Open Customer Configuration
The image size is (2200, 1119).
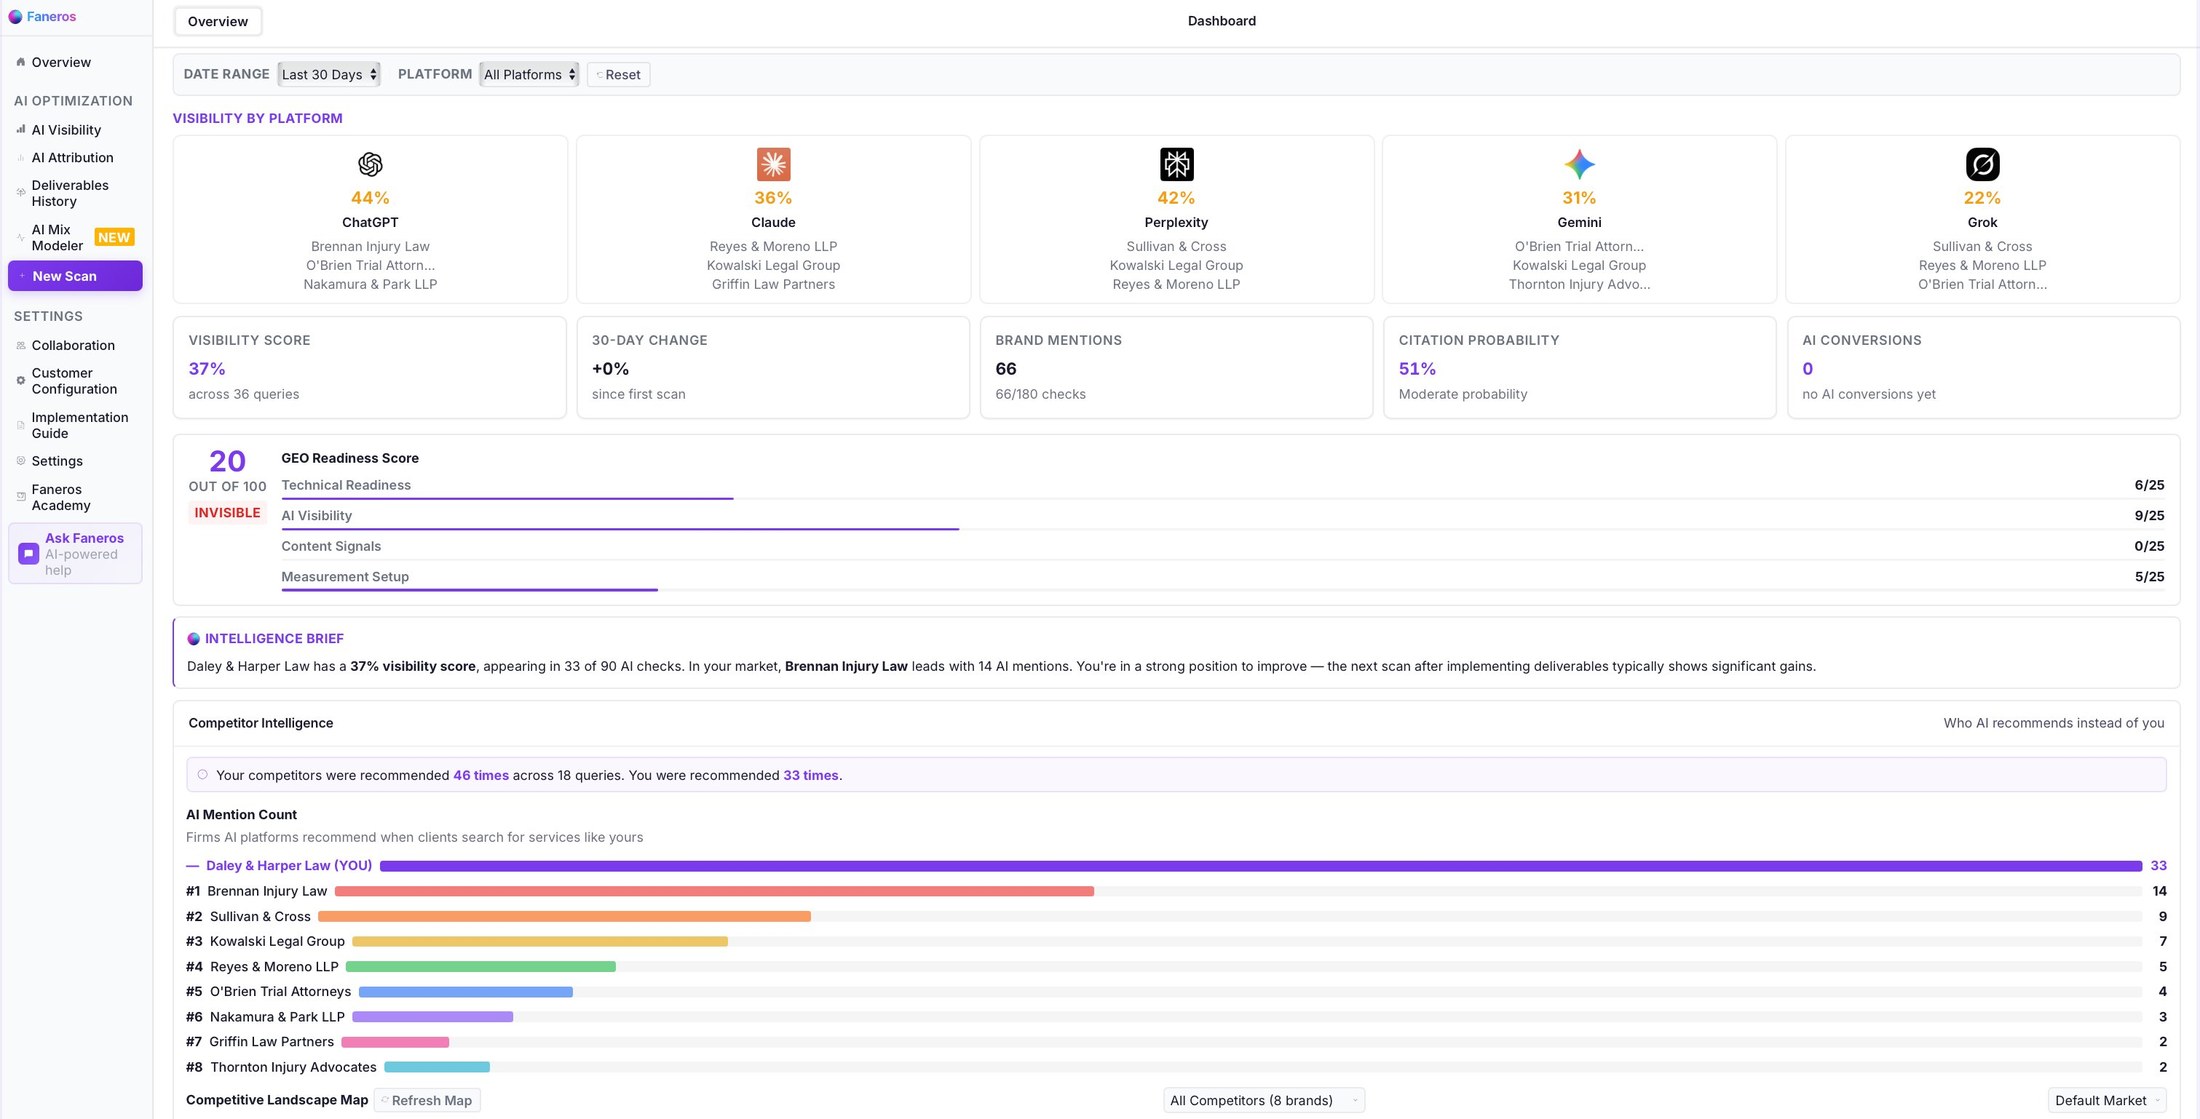[75, 381]
